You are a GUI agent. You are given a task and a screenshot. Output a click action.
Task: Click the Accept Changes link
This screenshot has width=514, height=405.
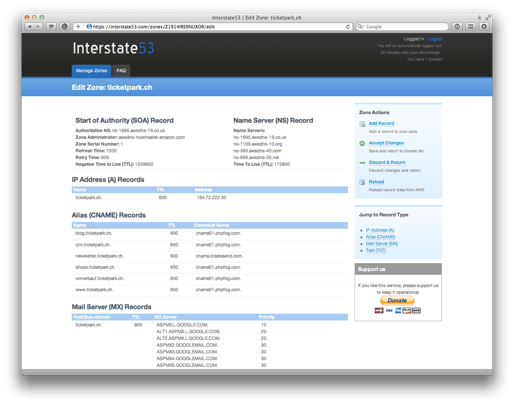[386, 143]
